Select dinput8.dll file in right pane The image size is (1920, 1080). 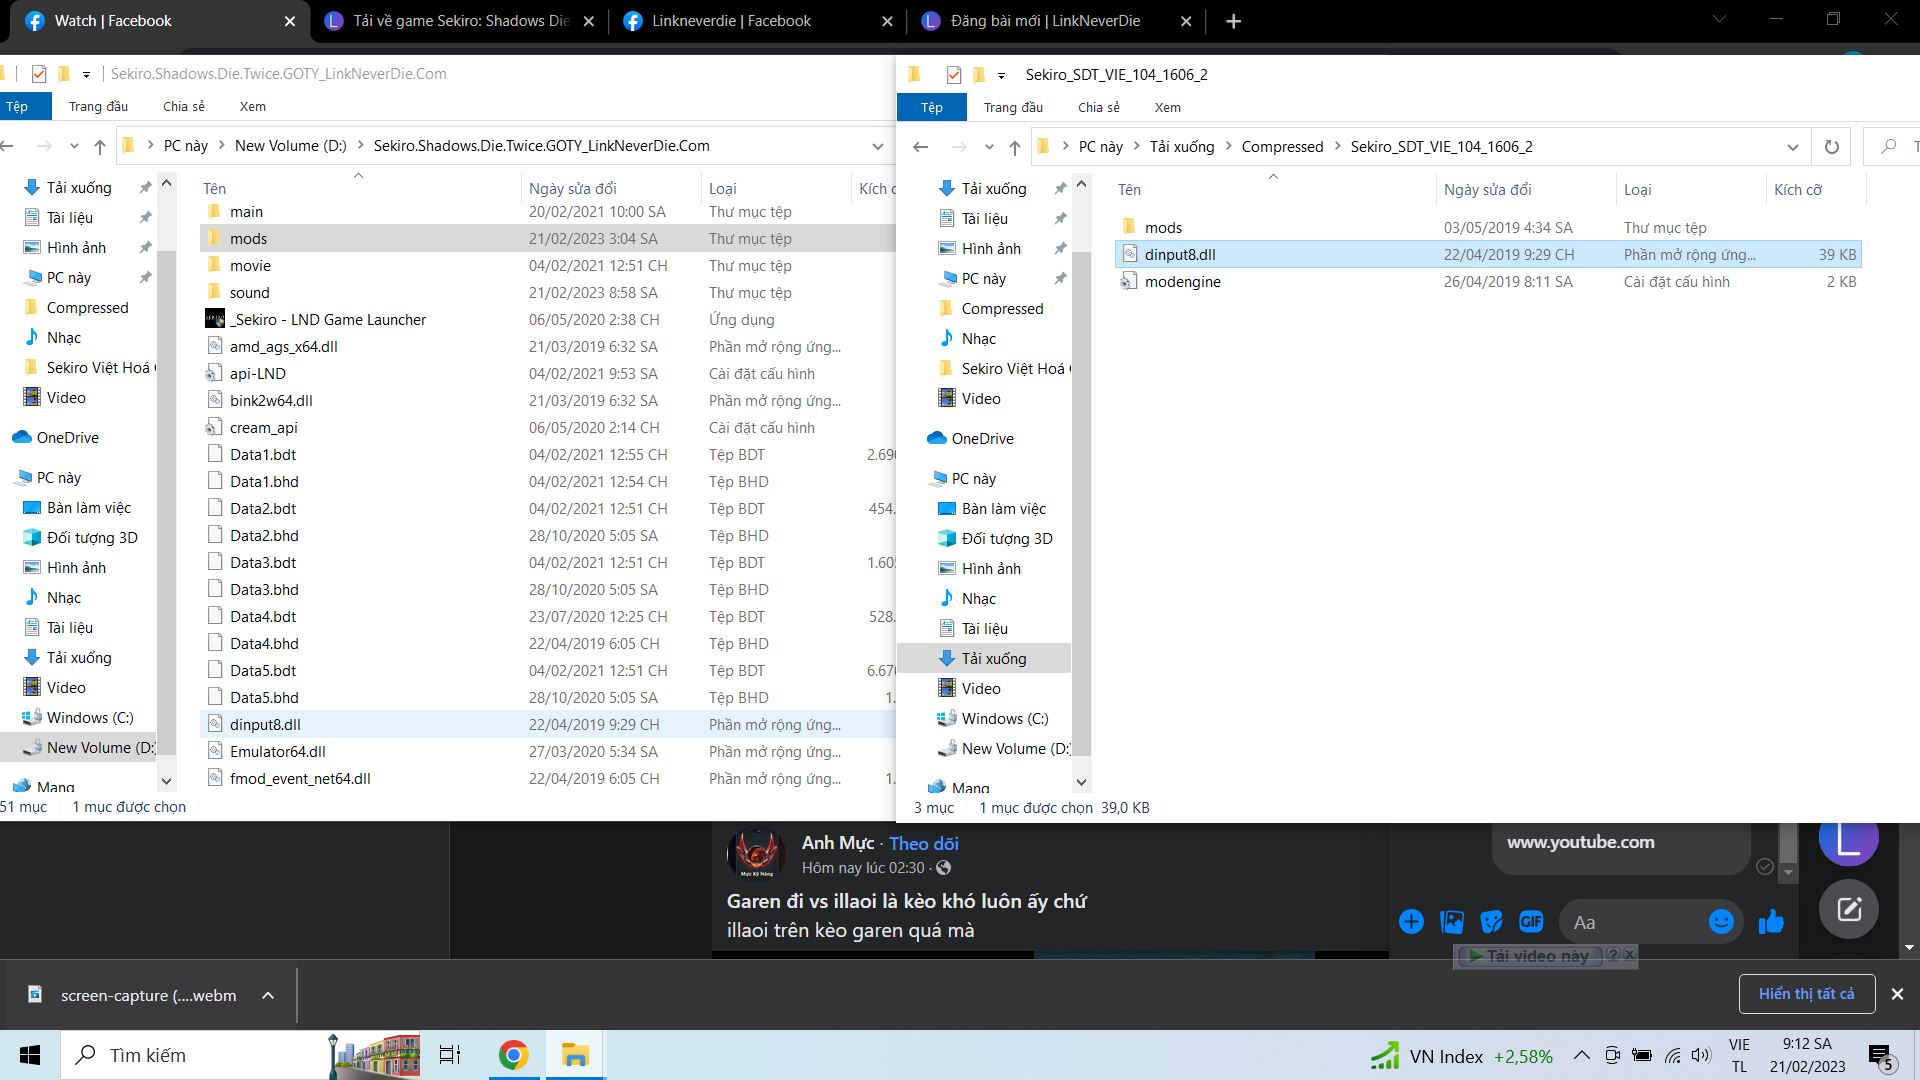[x=1180, y=253]
